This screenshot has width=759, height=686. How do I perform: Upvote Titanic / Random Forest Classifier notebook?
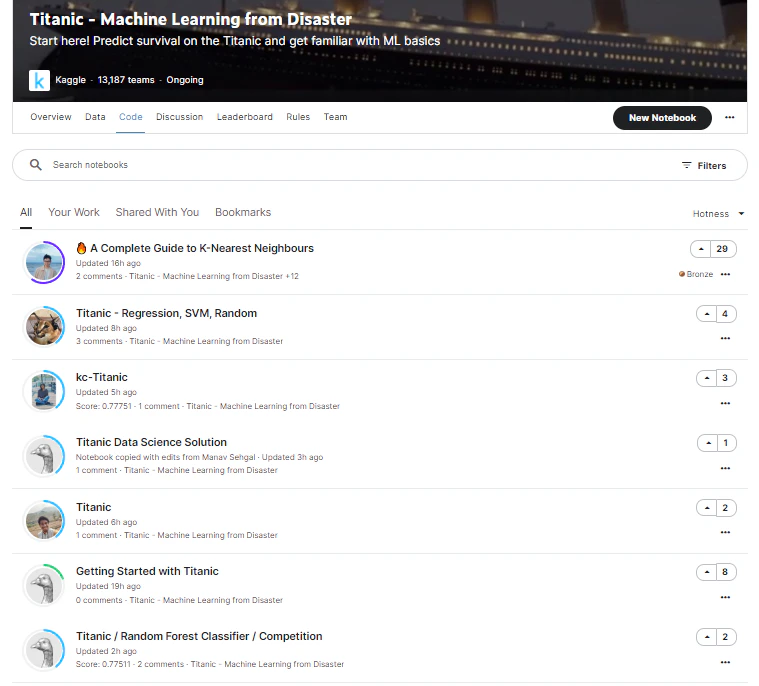707,637
